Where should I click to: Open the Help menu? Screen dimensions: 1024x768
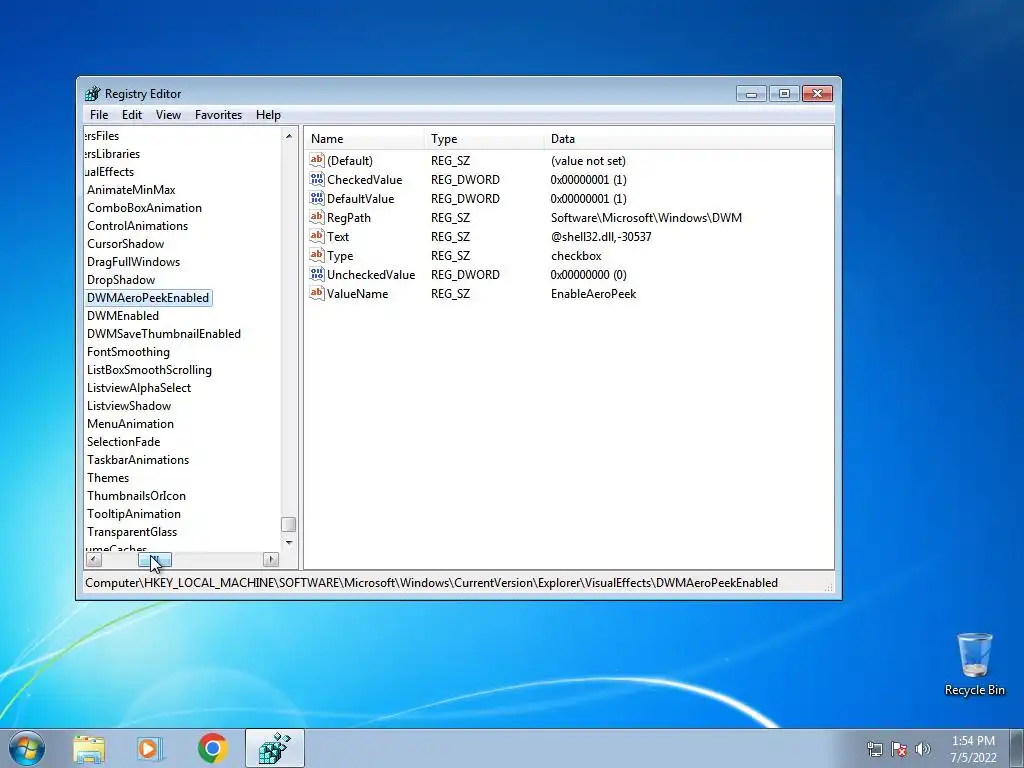268,115
